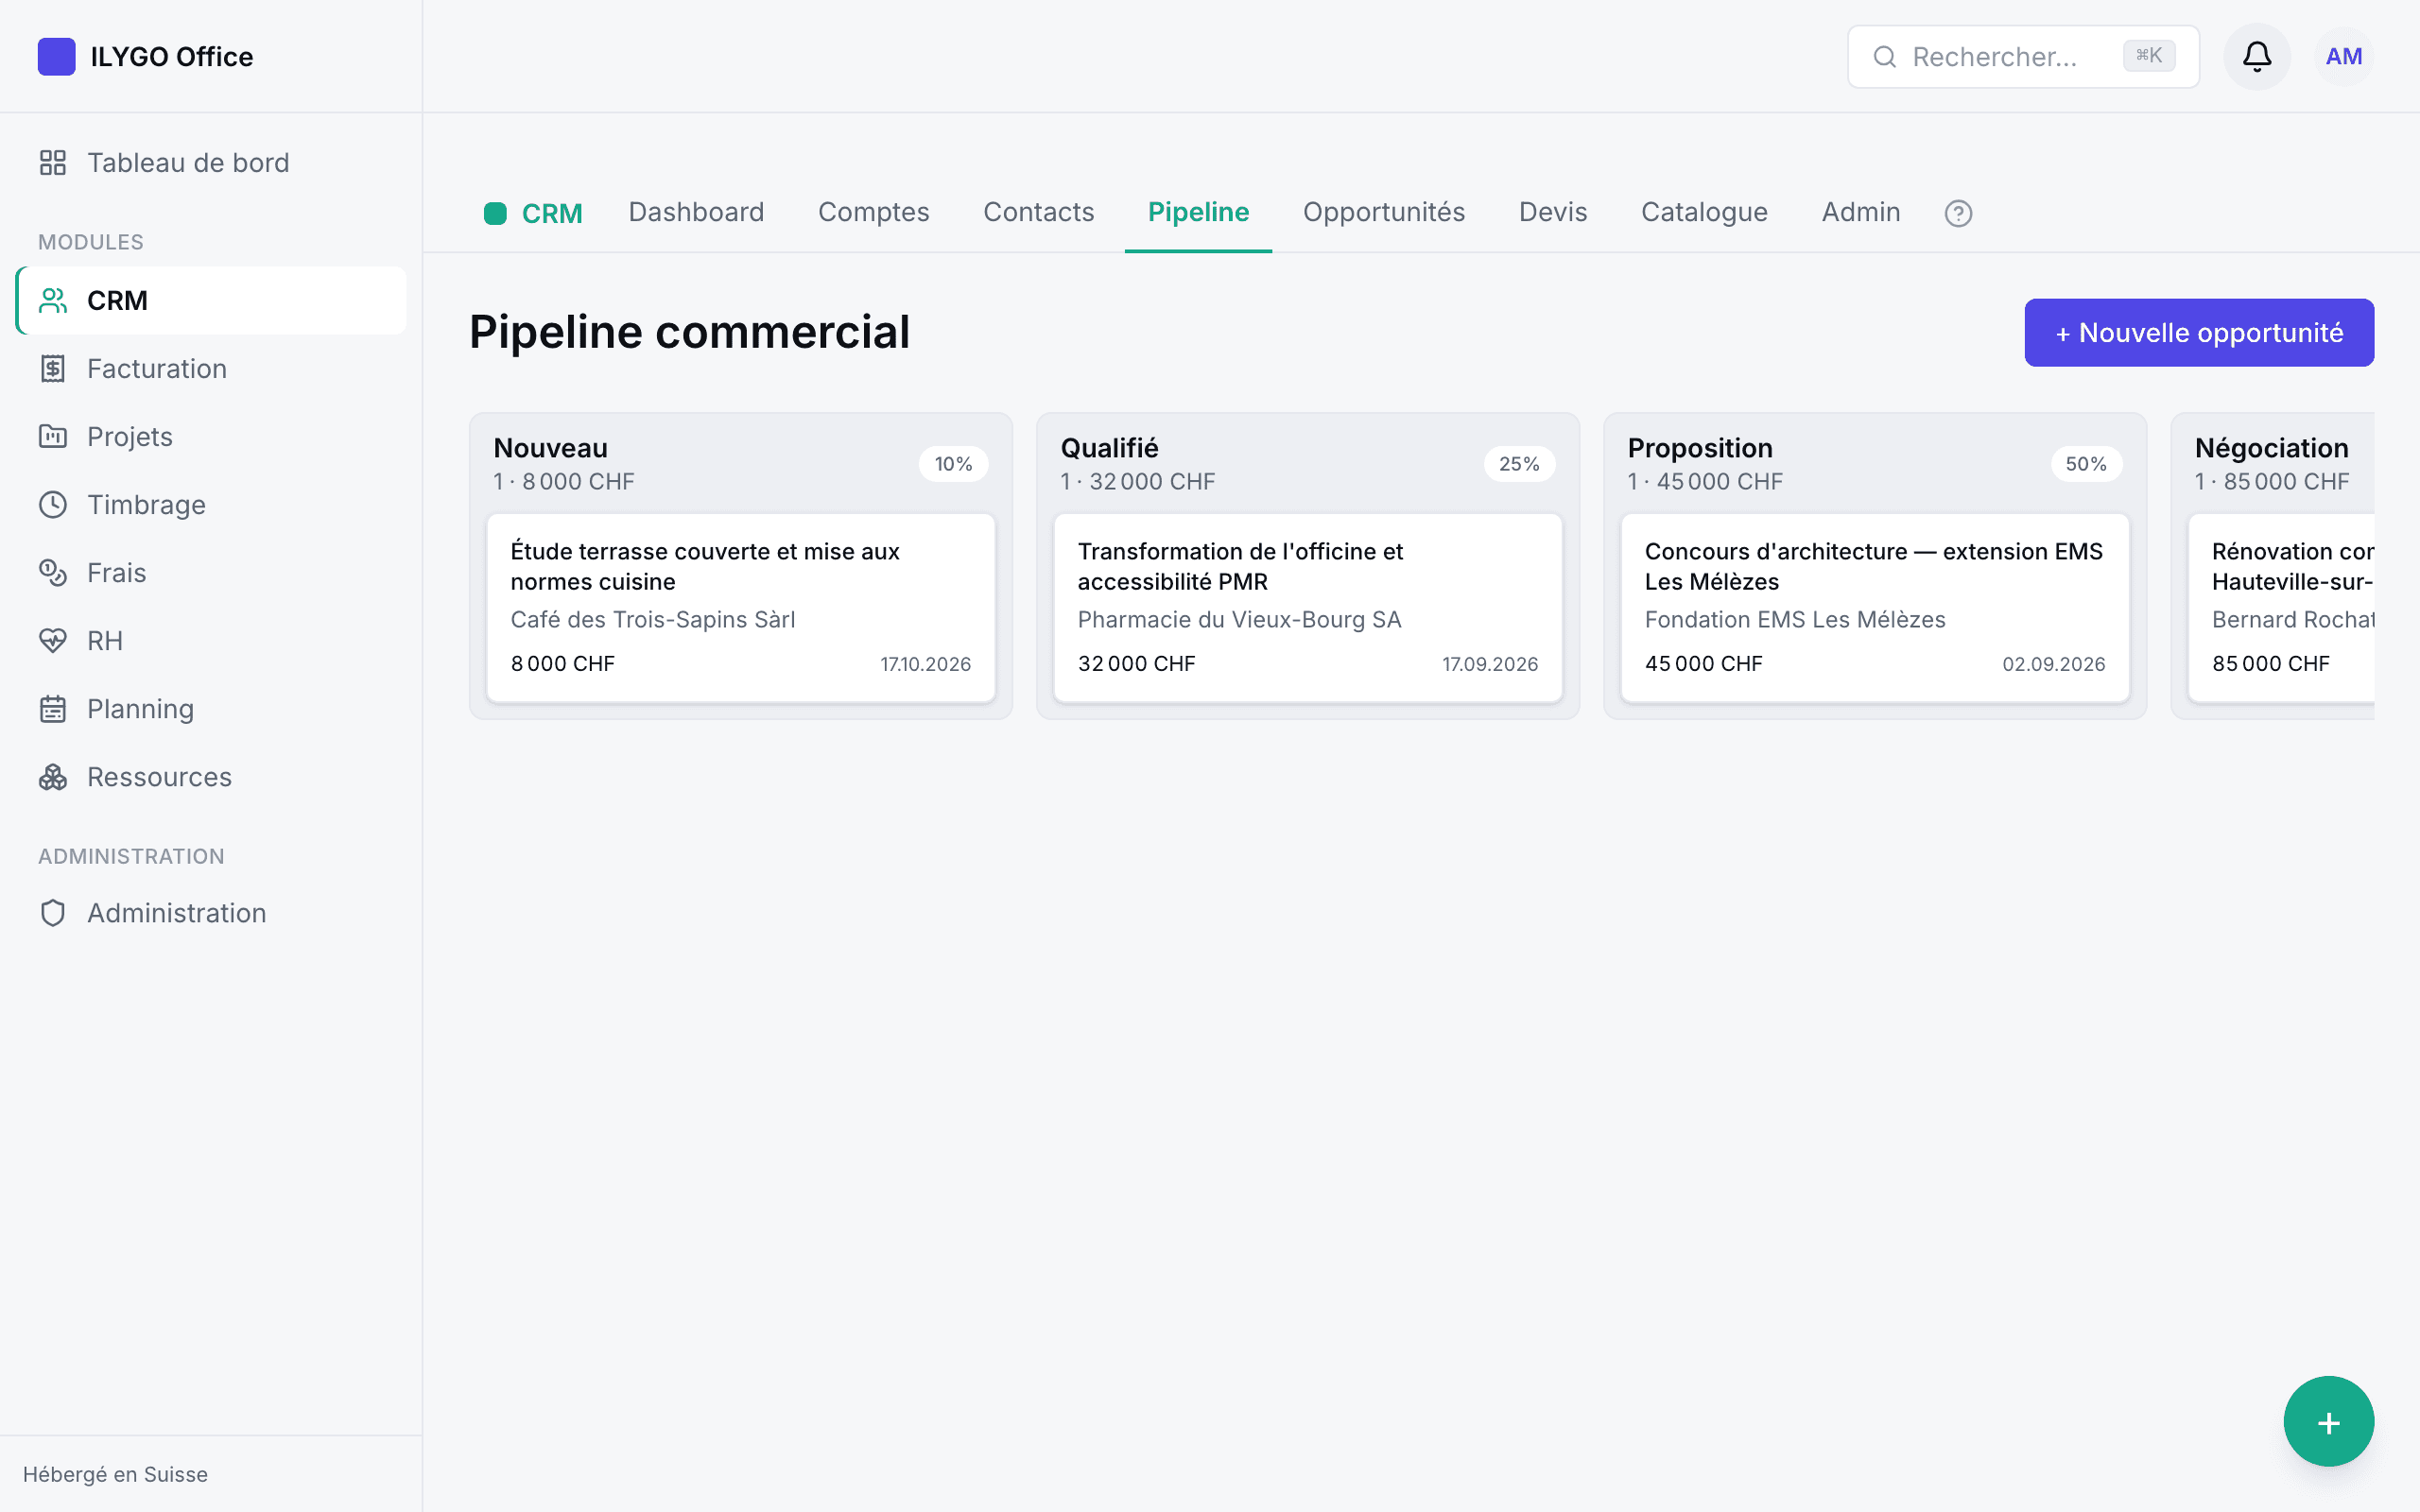Click the Frais coins icon

53,572
